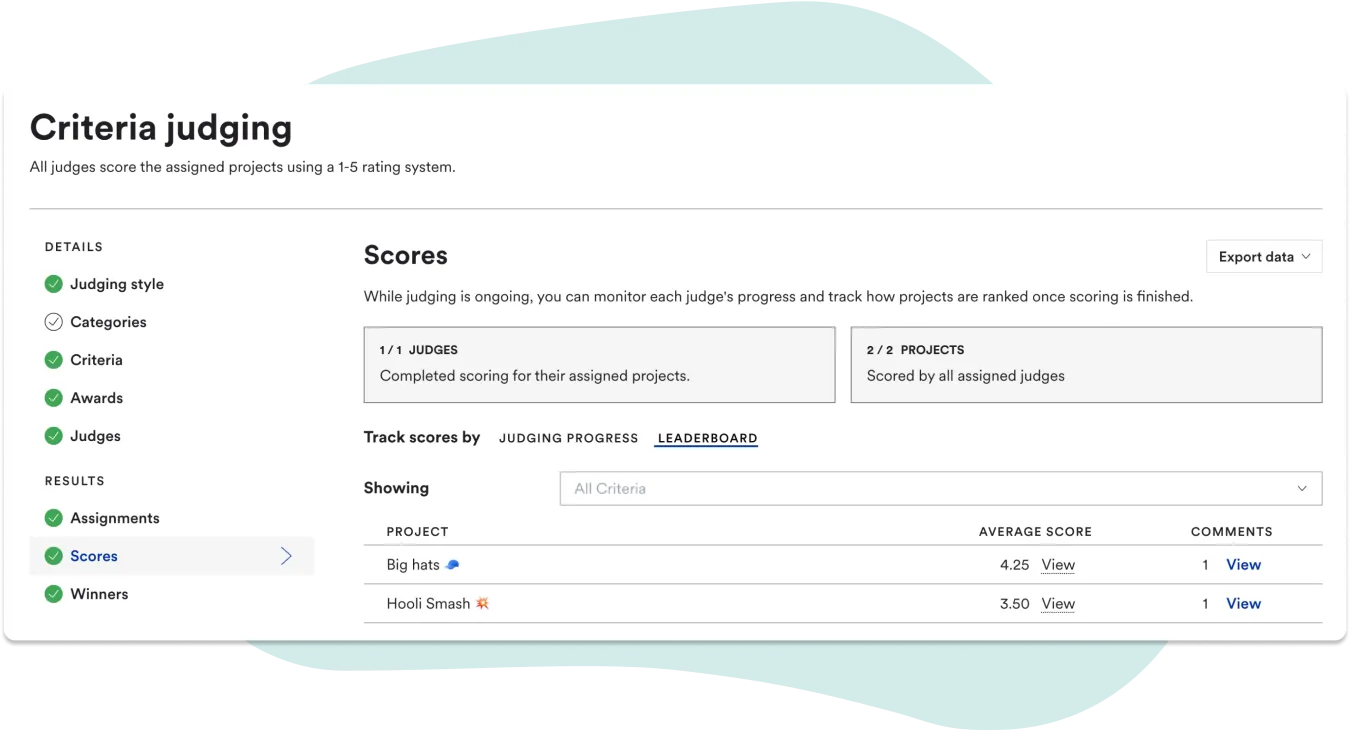1351x730 pixels.
Task: Click the green checkmark next to Awards
Action: pos(54,398)
